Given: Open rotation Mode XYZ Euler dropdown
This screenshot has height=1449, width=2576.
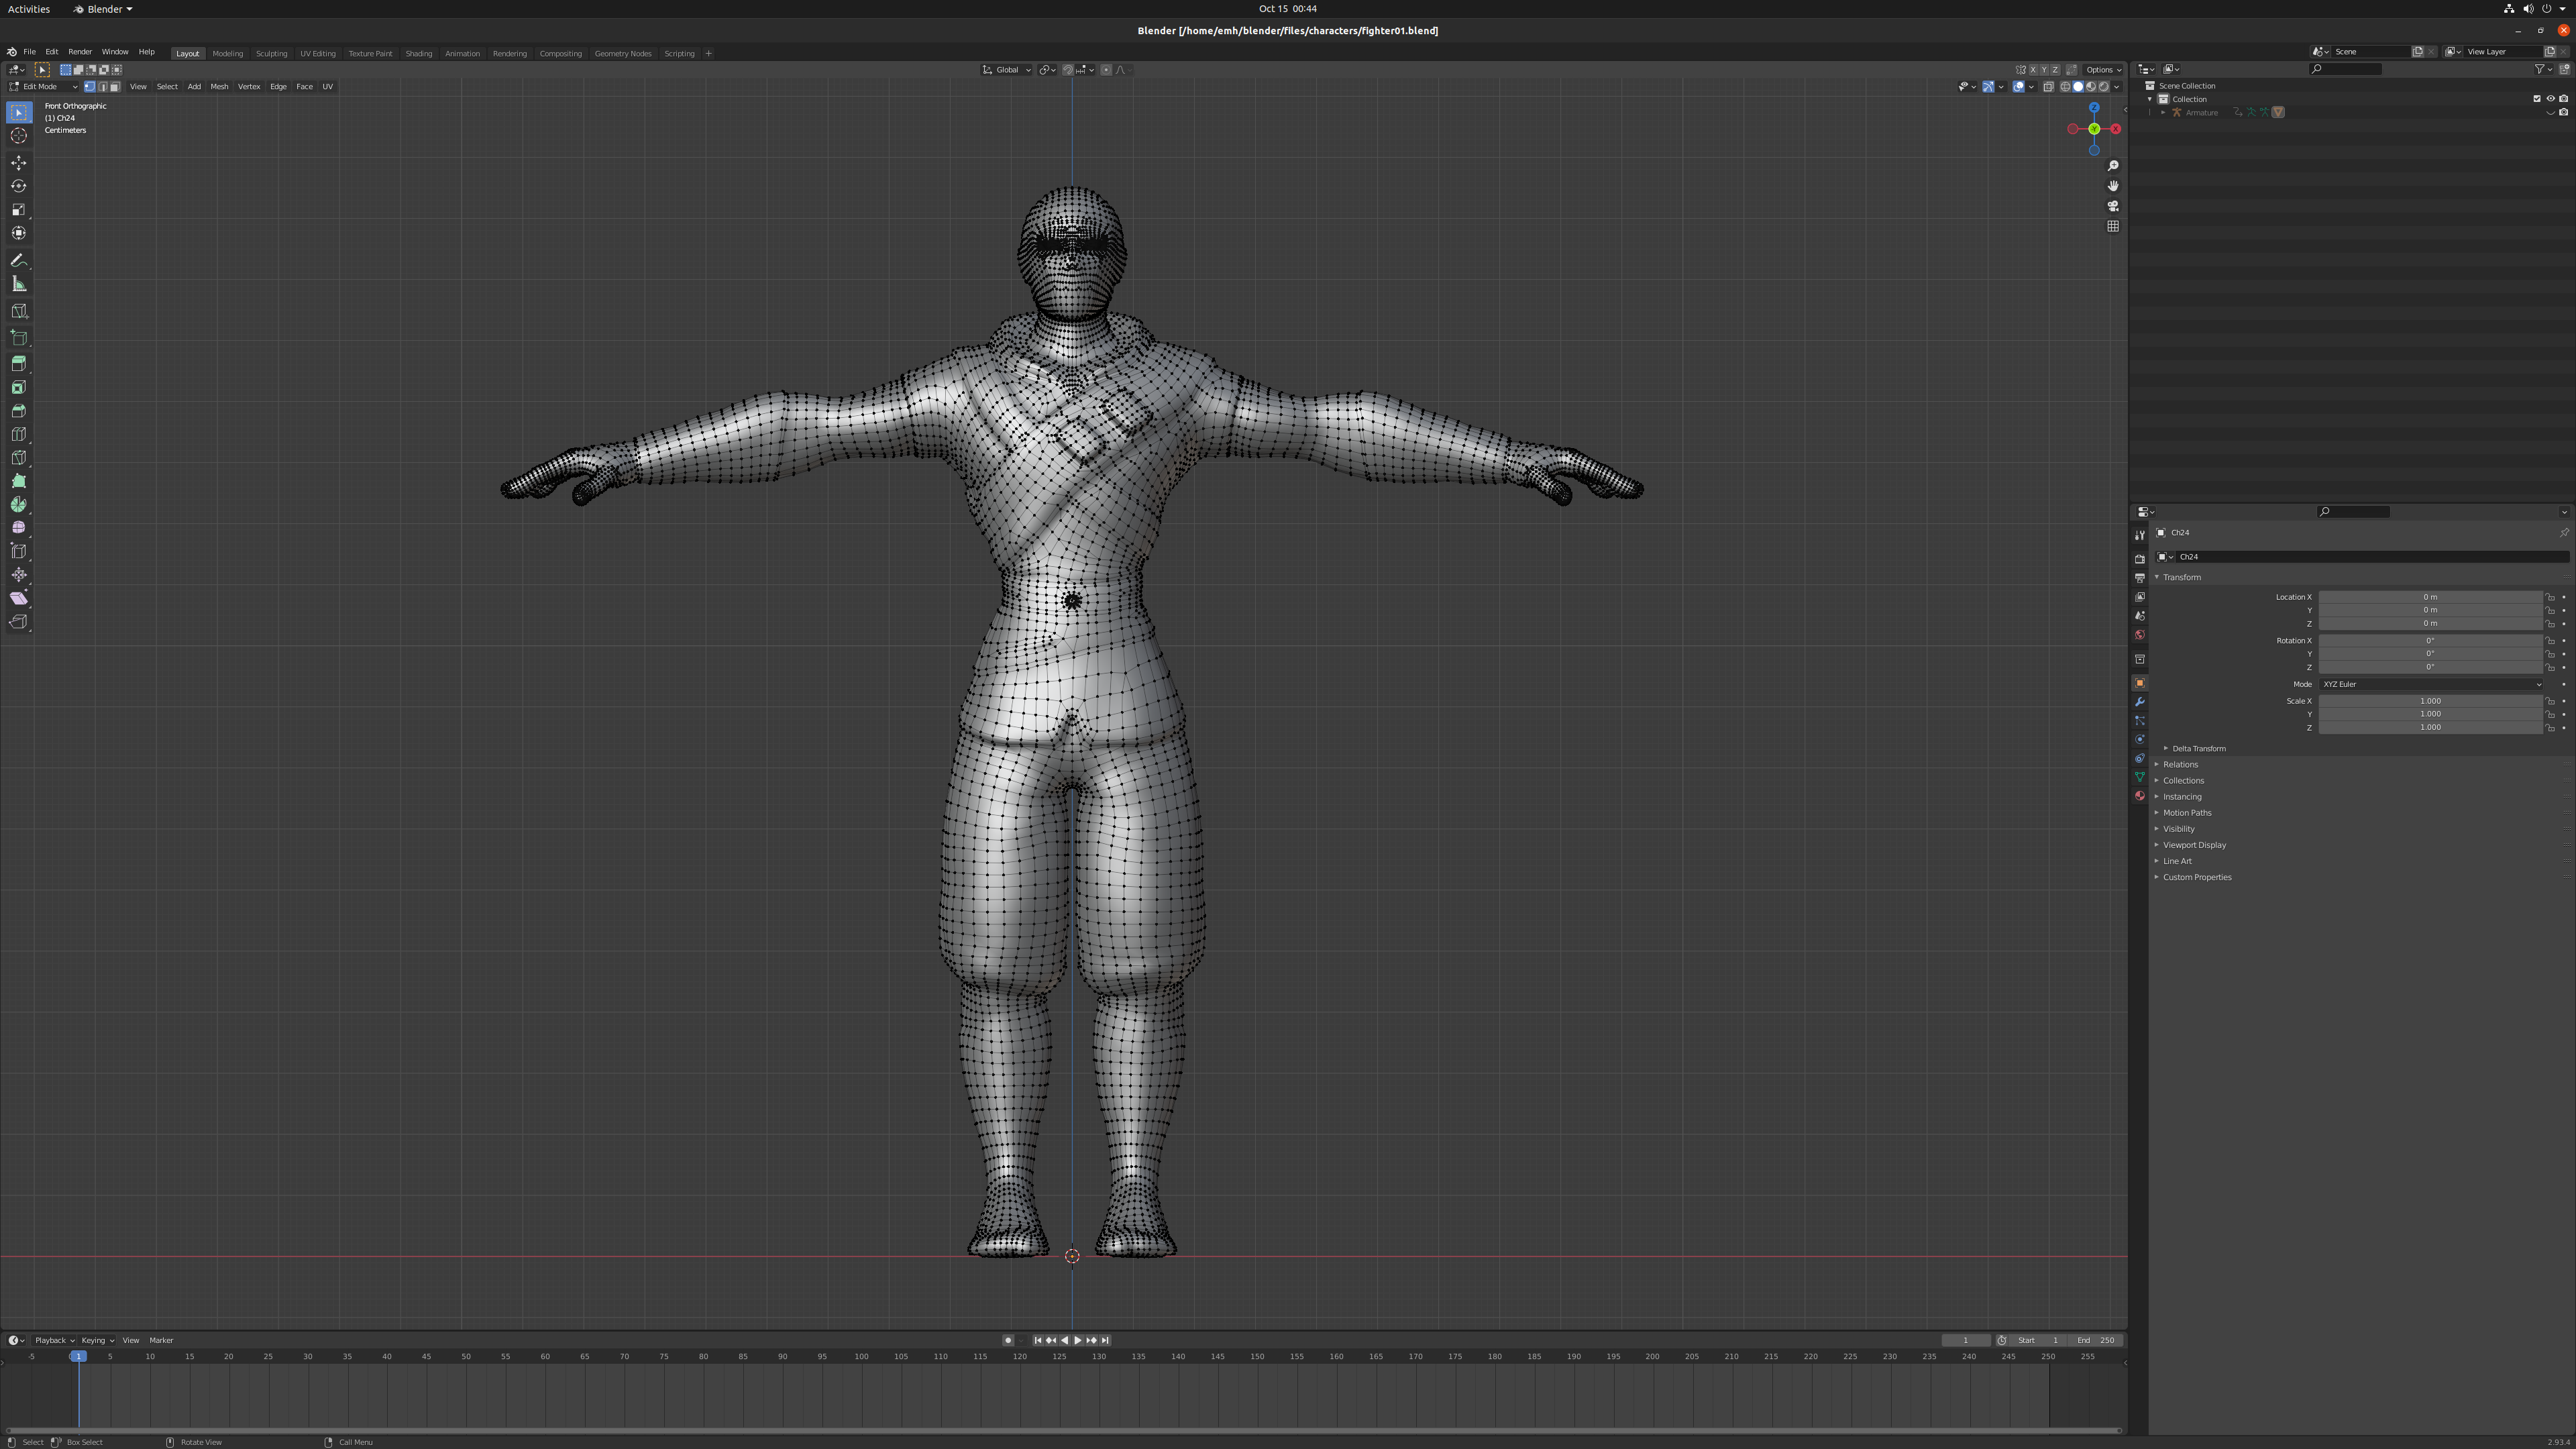Looking at the screenshot, I should (x=2431, y=684).
